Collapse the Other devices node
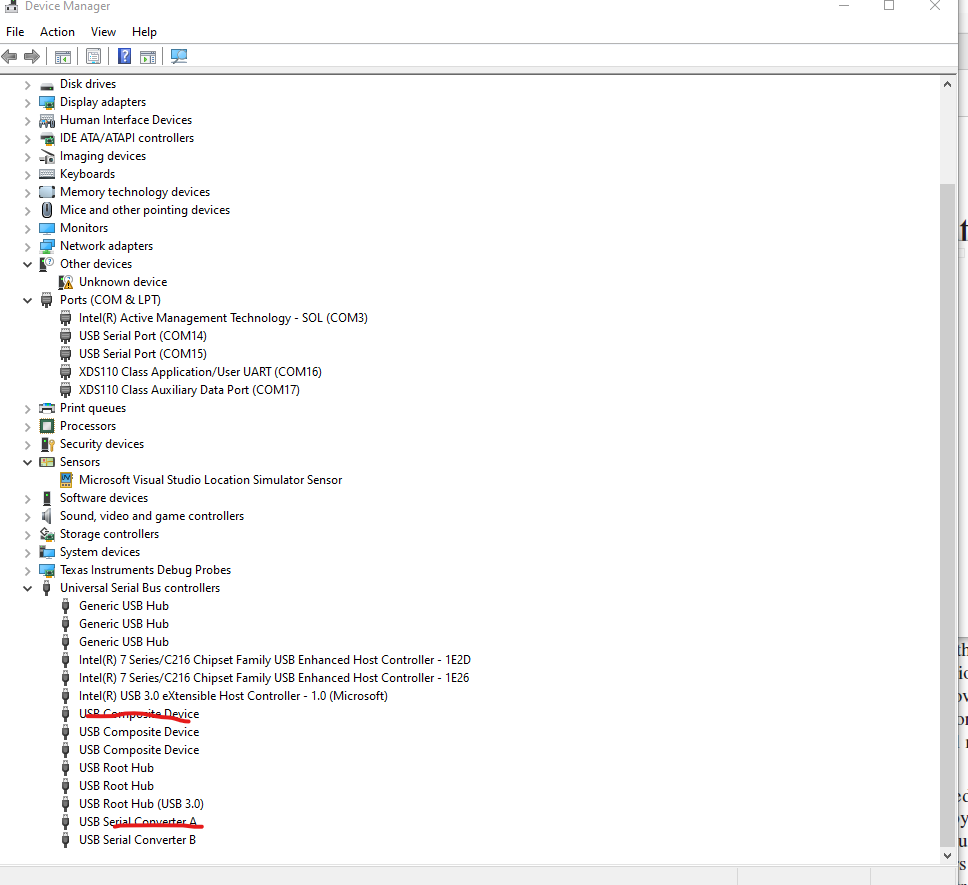The height and width of the screenshot is (885, 968). (x=27, y=265)
